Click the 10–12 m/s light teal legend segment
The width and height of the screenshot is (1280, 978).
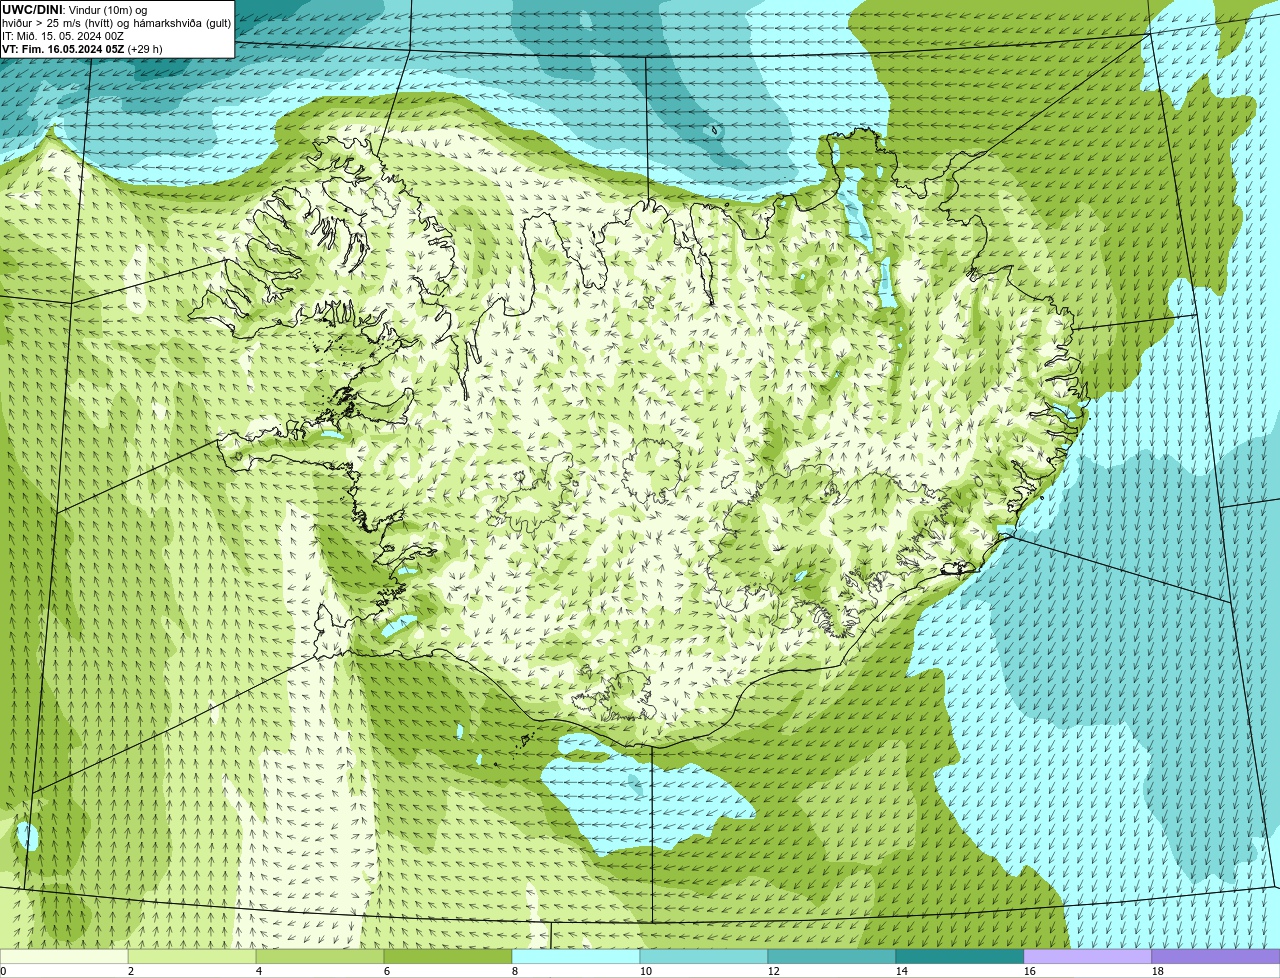pyautogui.click(x=704, y=957)
